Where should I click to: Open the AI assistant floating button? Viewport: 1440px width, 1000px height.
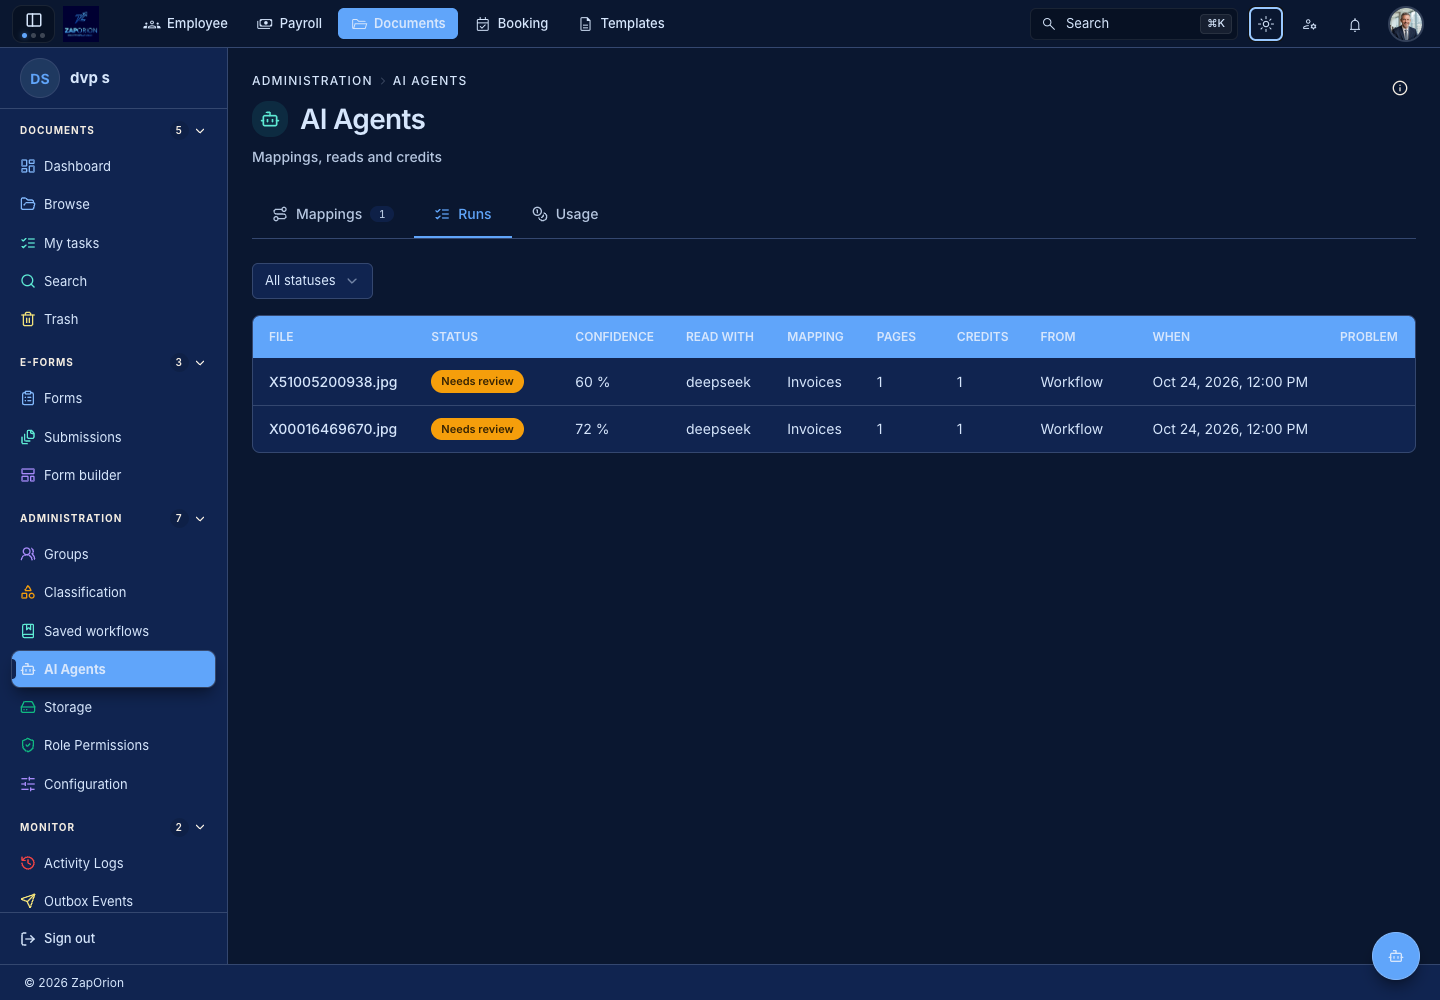1396,956
